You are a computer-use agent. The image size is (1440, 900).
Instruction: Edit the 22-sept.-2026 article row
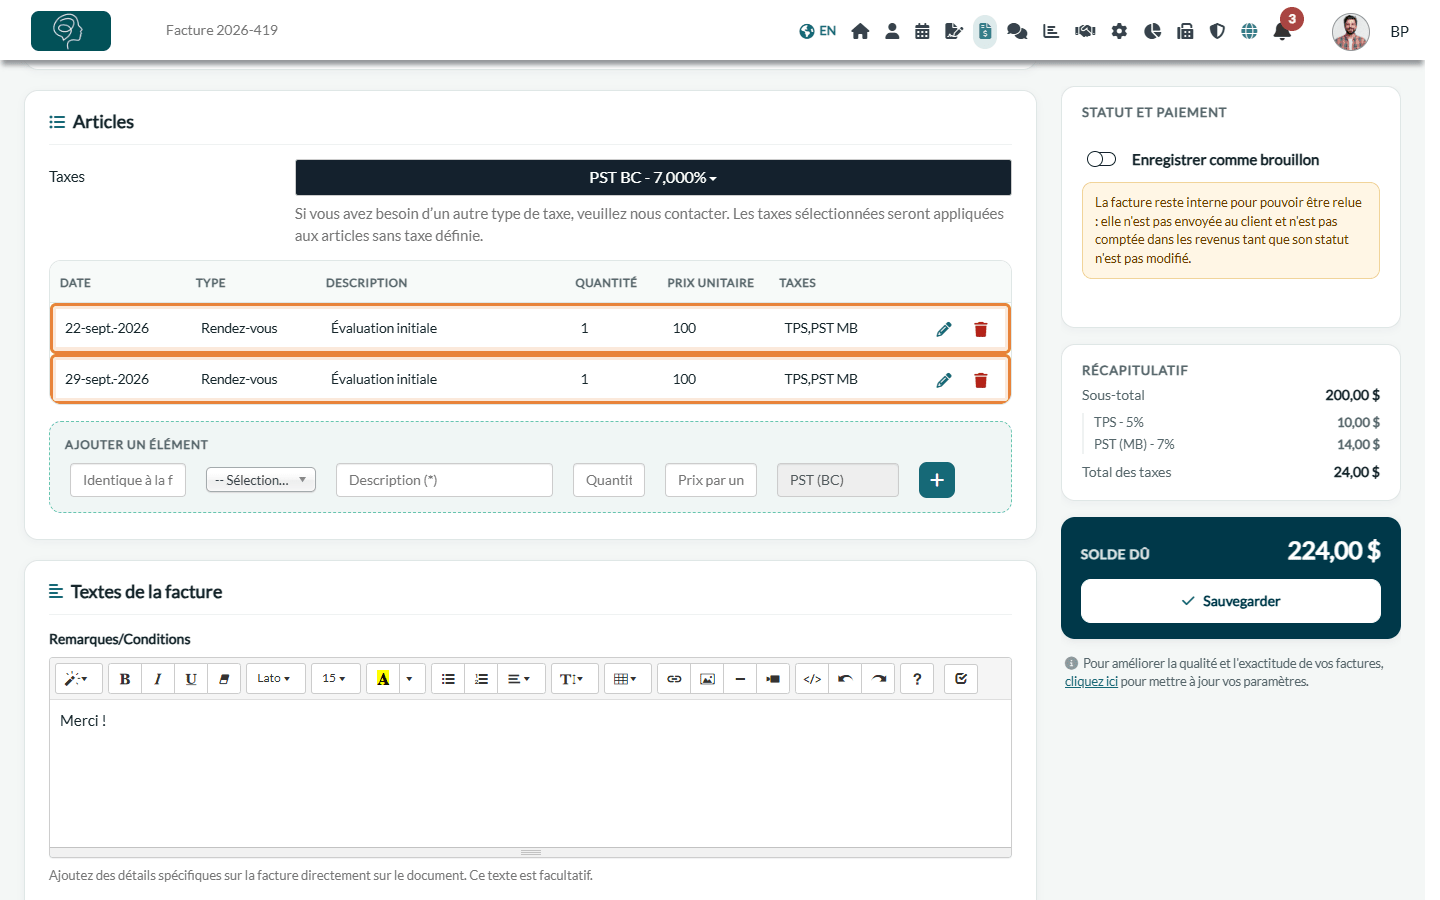click(944, 329)
